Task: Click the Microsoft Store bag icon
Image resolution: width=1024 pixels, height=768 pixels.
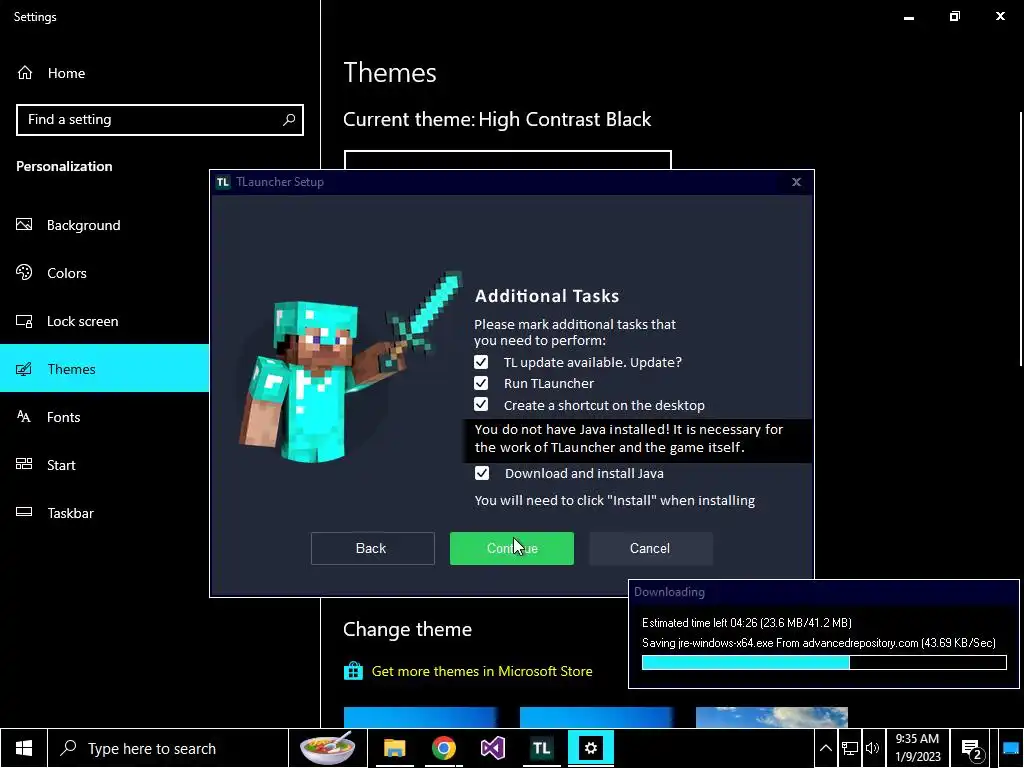Action: point(353,671)
